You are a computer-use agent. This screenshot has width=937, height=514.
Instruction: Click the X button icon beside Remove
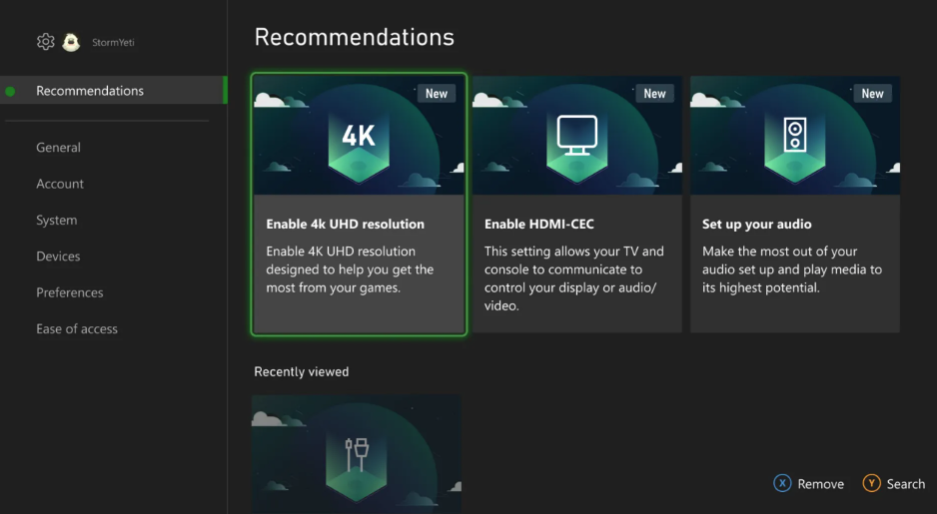click(x=782, y=483)
